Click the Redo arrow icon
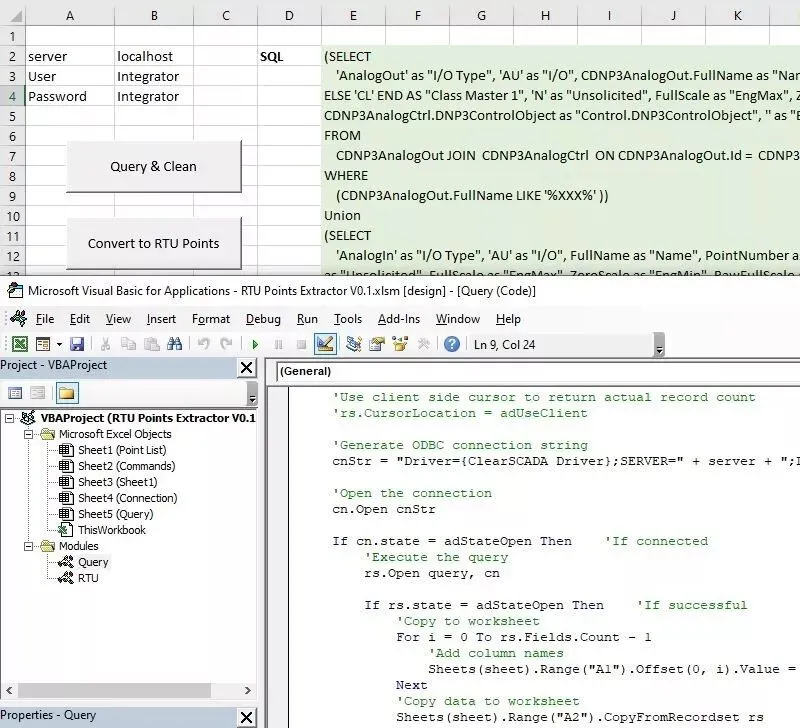The height and width of the screenshot is (728, 800). click(226, 344)
